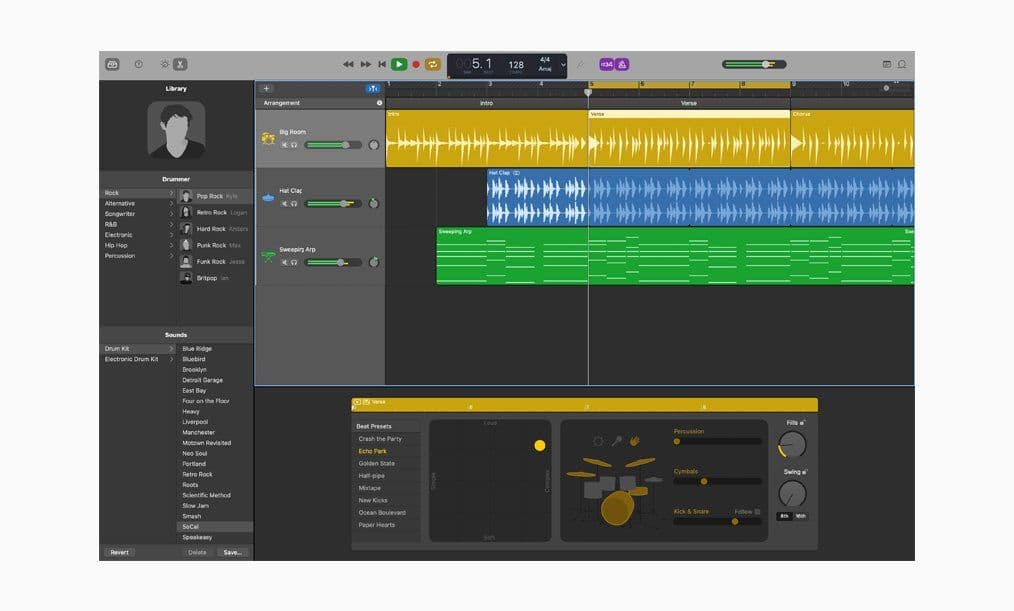Click the Go to Beginning transport button
Viewport: 1014px width, 611px height.
[x=382, y=64]
